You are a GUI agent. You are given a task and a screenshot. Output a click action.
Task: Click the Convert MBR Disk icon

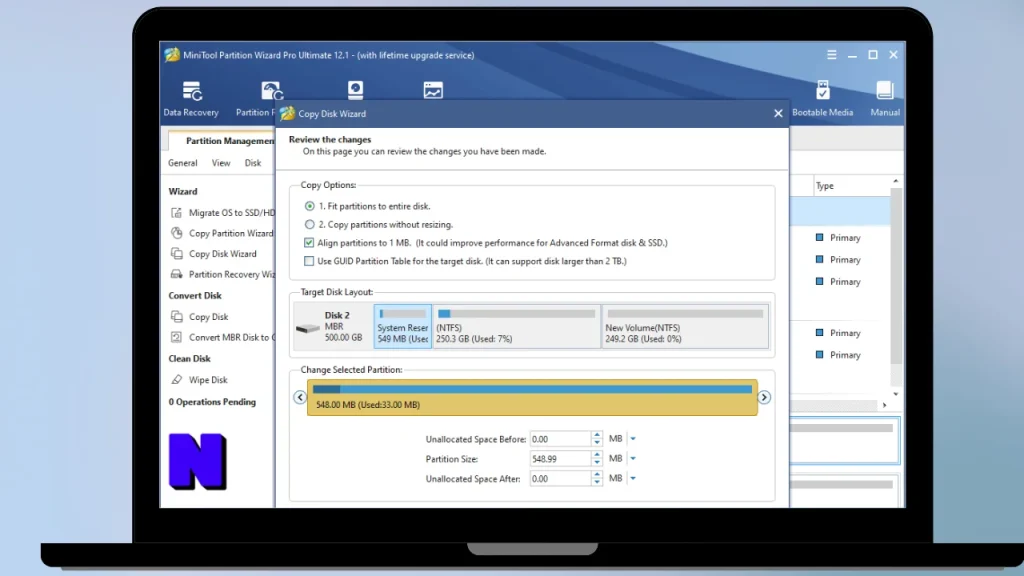(176, 337)
